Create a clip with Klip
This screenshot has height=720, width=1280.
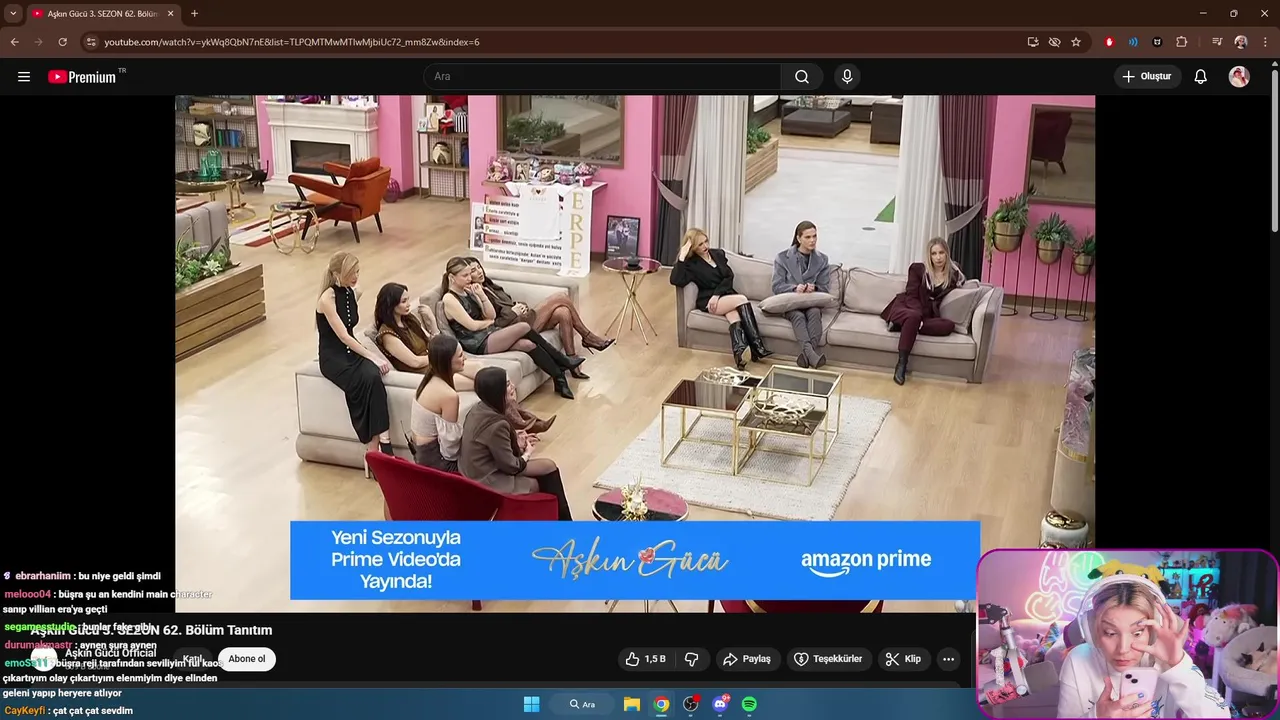pyautogui.click(x=903, y=659)
